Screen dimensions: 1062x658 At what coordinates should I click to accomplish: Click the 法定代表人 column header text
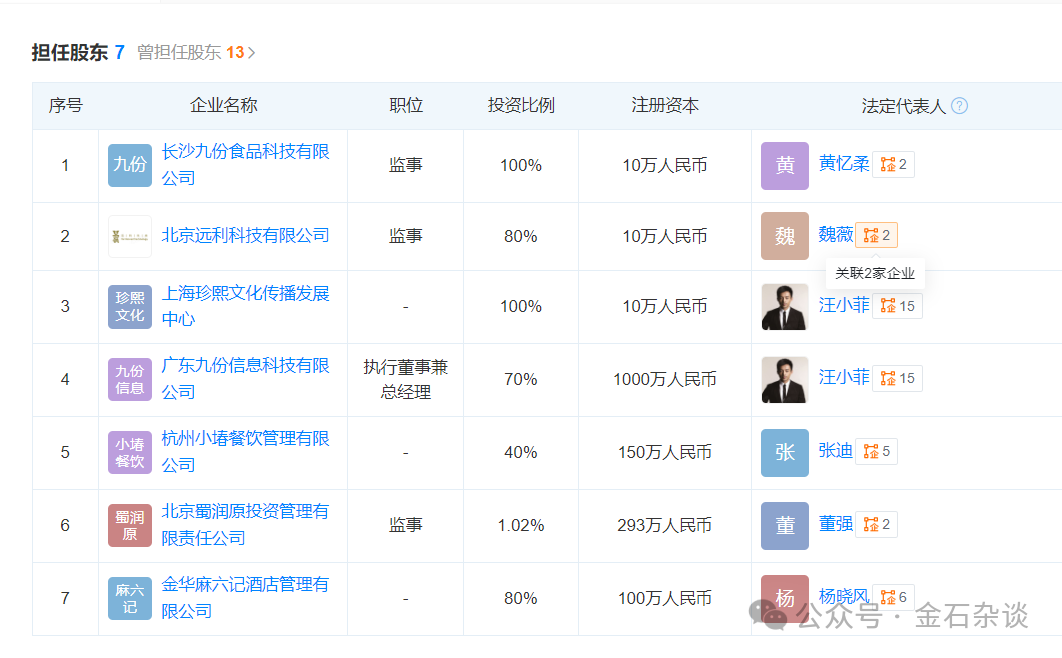click(x=904, y=106)
